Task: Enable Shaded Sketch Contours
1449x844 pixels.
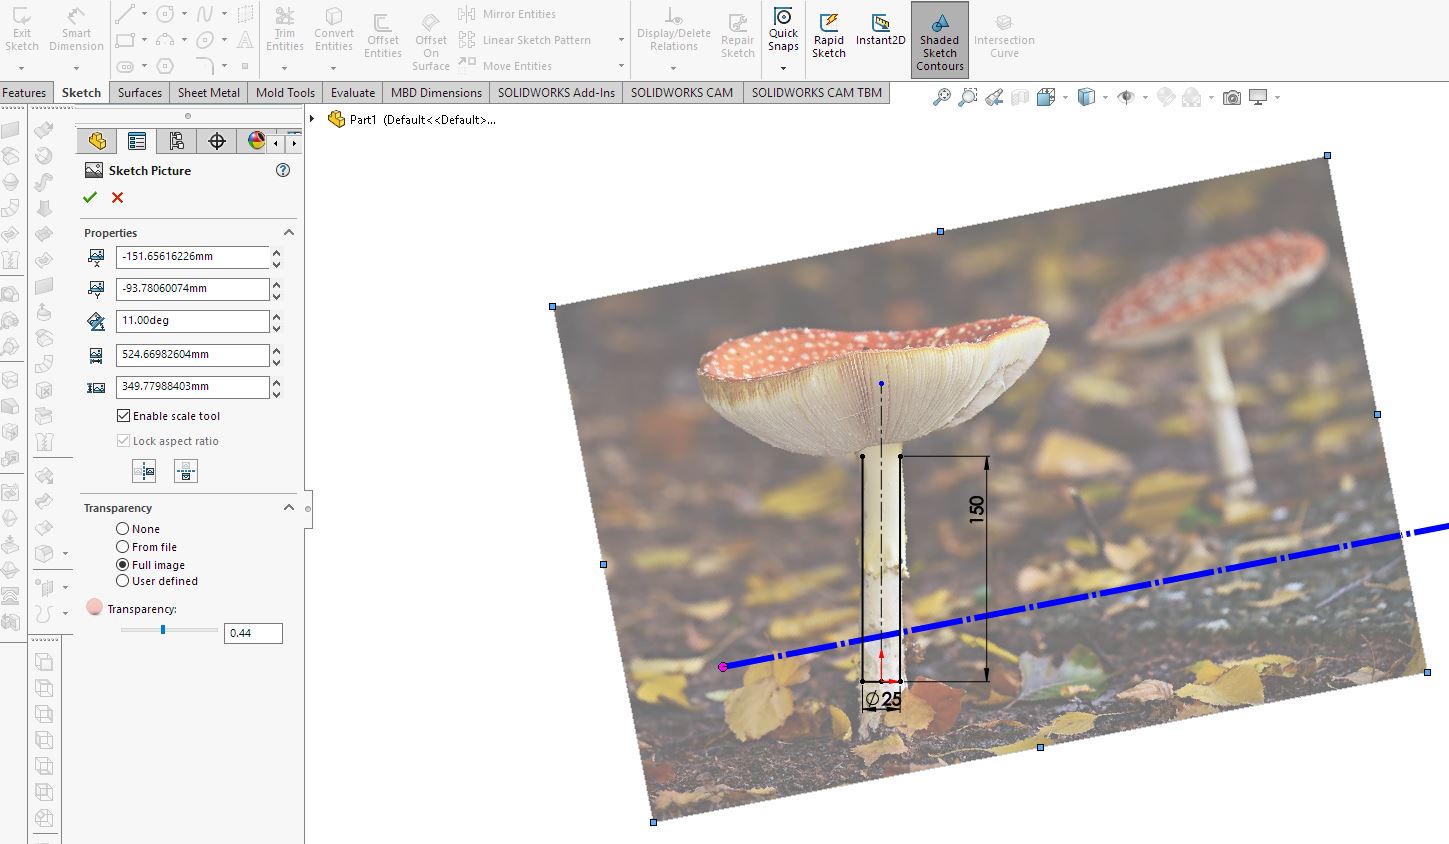Action: pos(938,38)
